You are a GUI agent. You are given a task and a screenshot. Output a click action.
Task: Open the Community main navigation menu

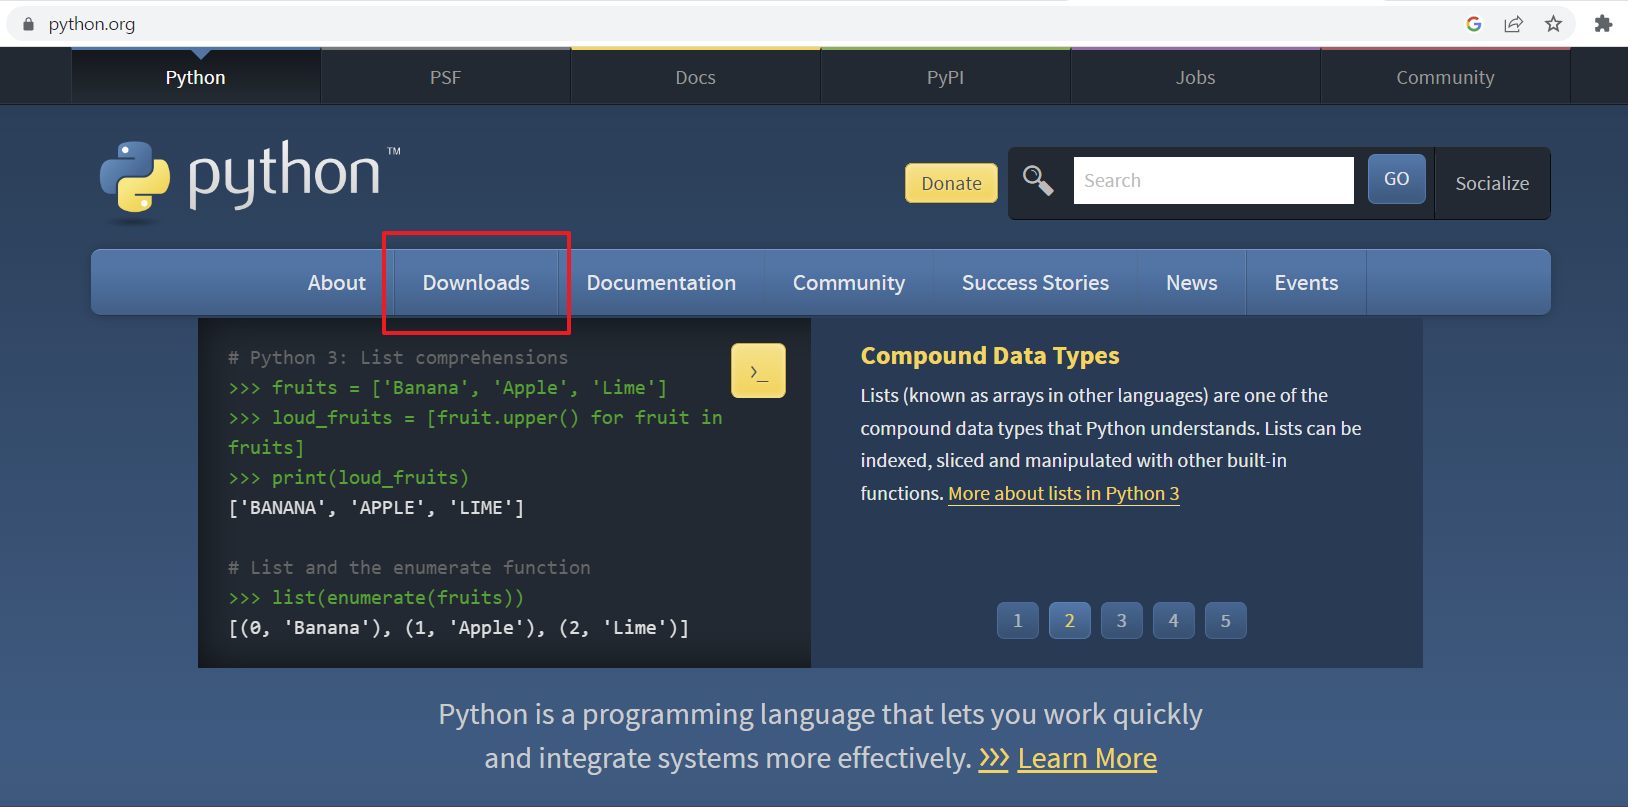coord(849,283)
